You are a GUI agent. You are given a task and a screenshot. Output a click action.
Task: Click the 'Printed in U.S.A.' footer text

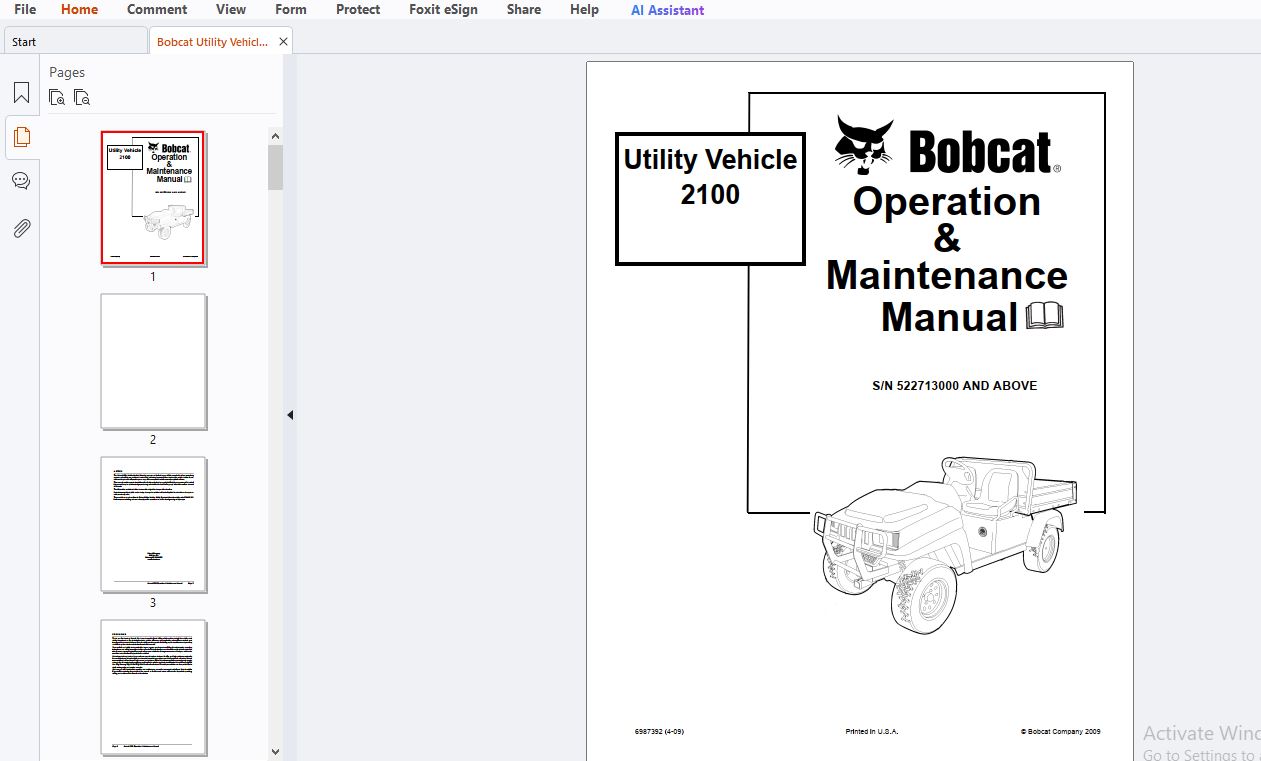872,731
